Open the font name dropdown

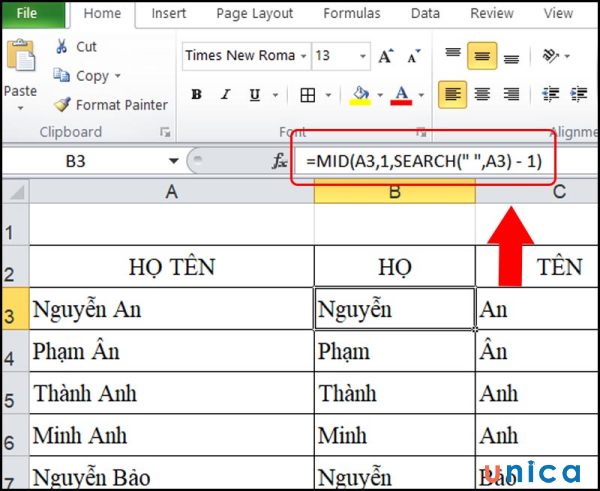coord(303,56)
